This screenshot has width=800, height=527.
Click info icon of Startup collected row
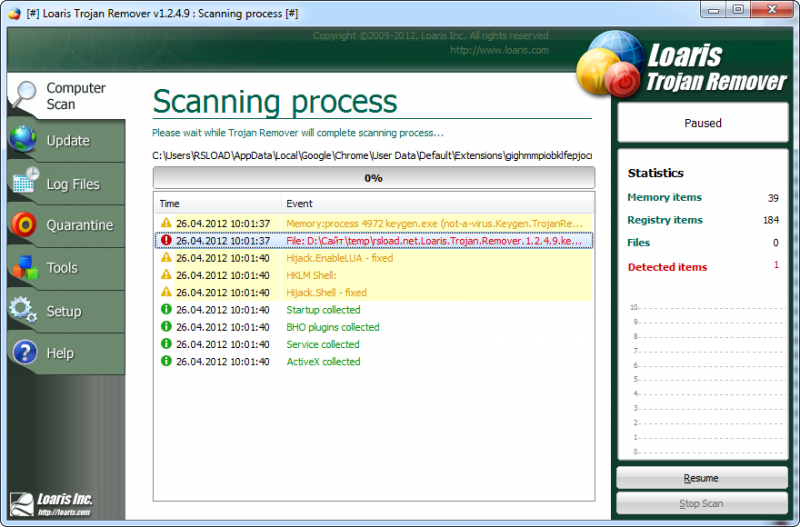[x=166, y=309]
